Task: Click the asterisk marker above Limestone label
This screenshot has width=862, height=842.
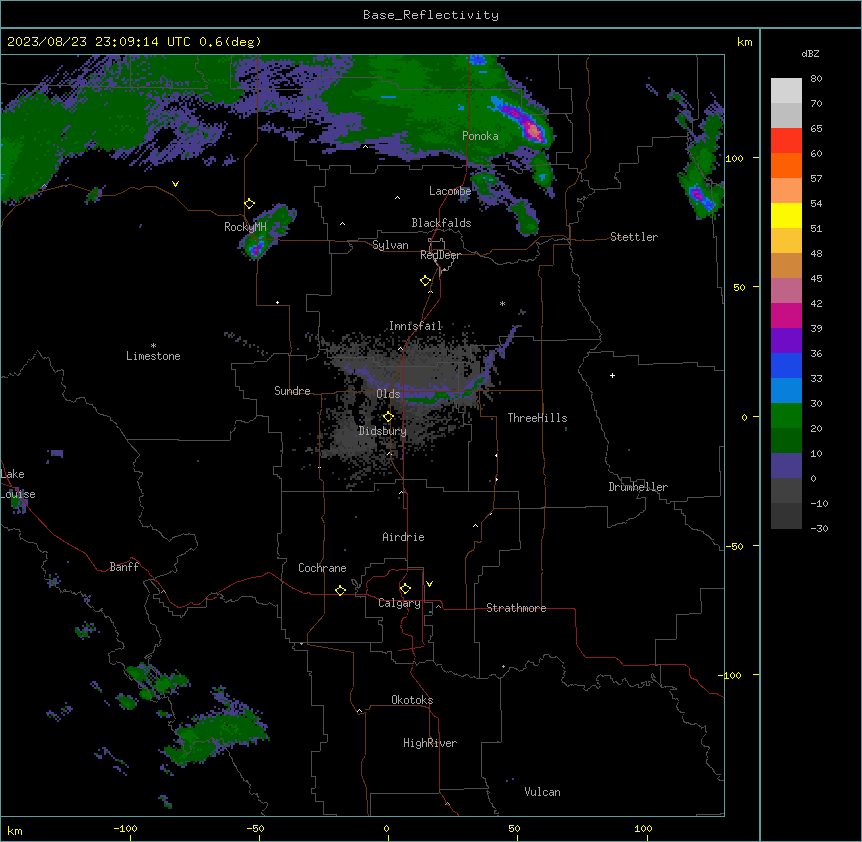Action: click(x=153, y=346)
